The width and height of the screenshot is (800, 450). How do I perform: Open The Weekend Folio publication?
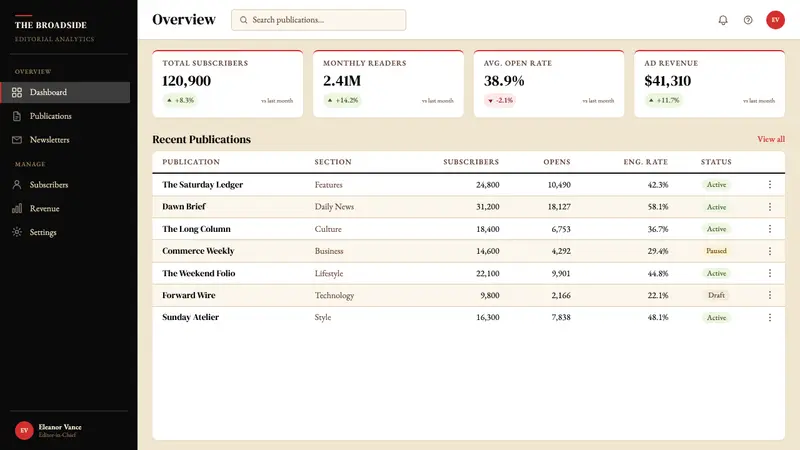198,273
